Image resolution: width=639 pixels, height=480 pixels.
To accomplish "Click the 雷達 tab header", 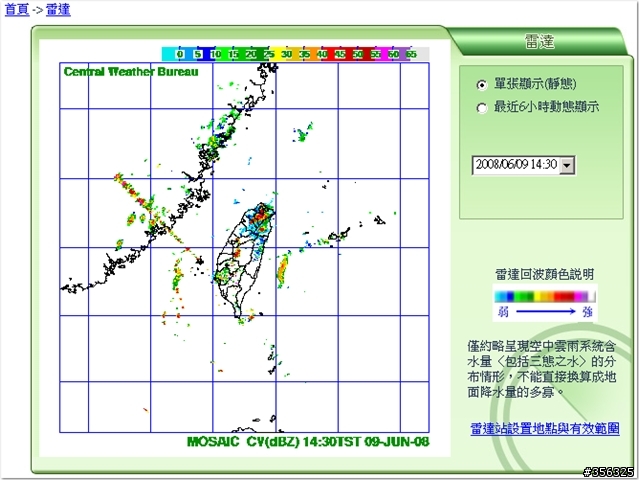I will click(539, 42).
